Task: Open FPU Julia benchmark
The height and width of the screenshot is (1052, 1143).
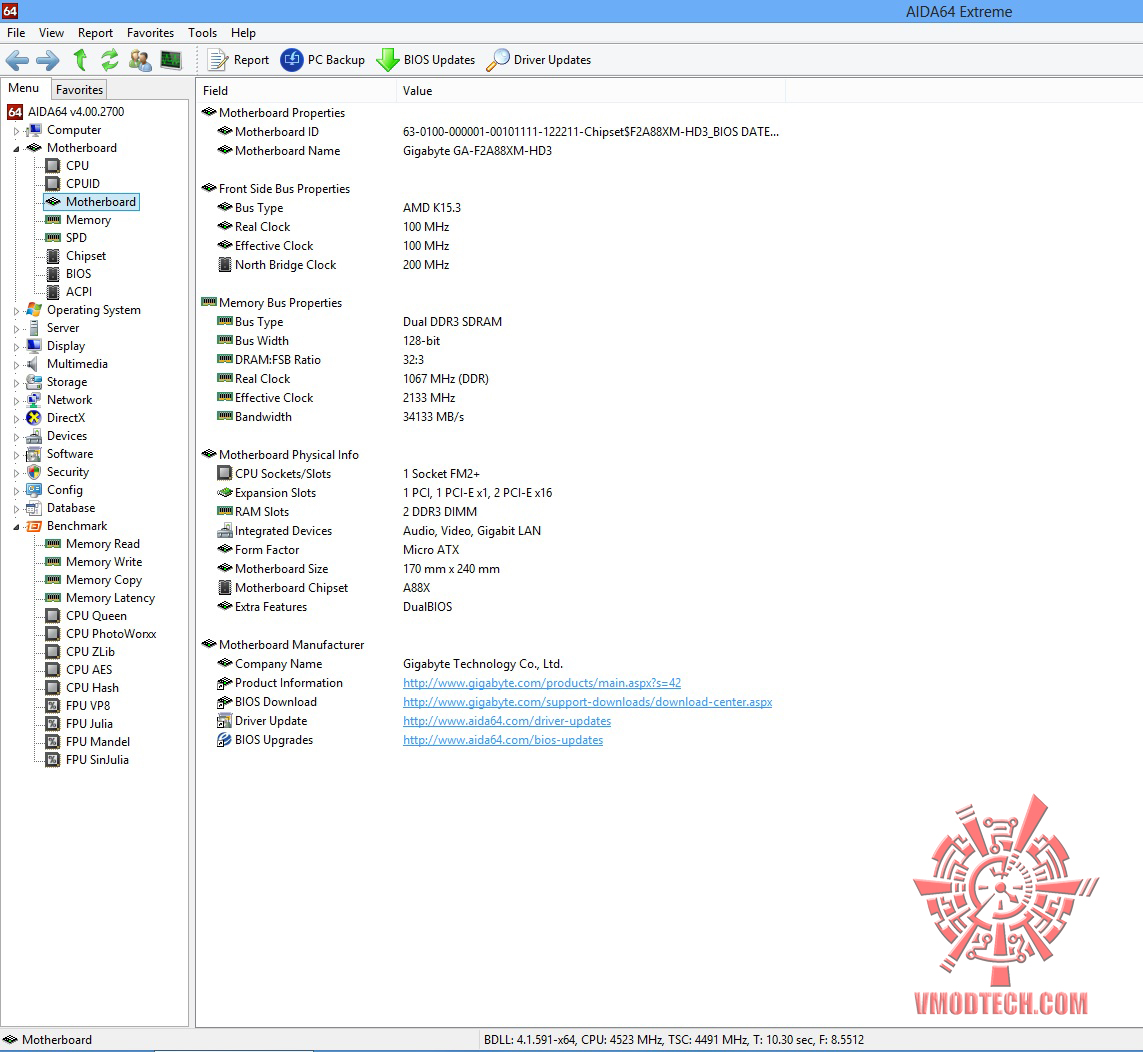Action: tap(89, 724)
